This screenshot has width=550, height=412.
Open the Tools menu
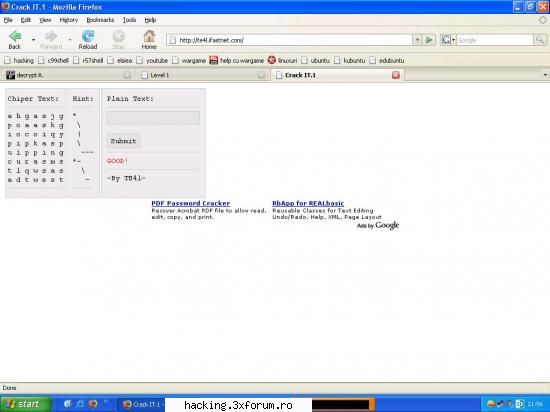click(x=129, y=20)
